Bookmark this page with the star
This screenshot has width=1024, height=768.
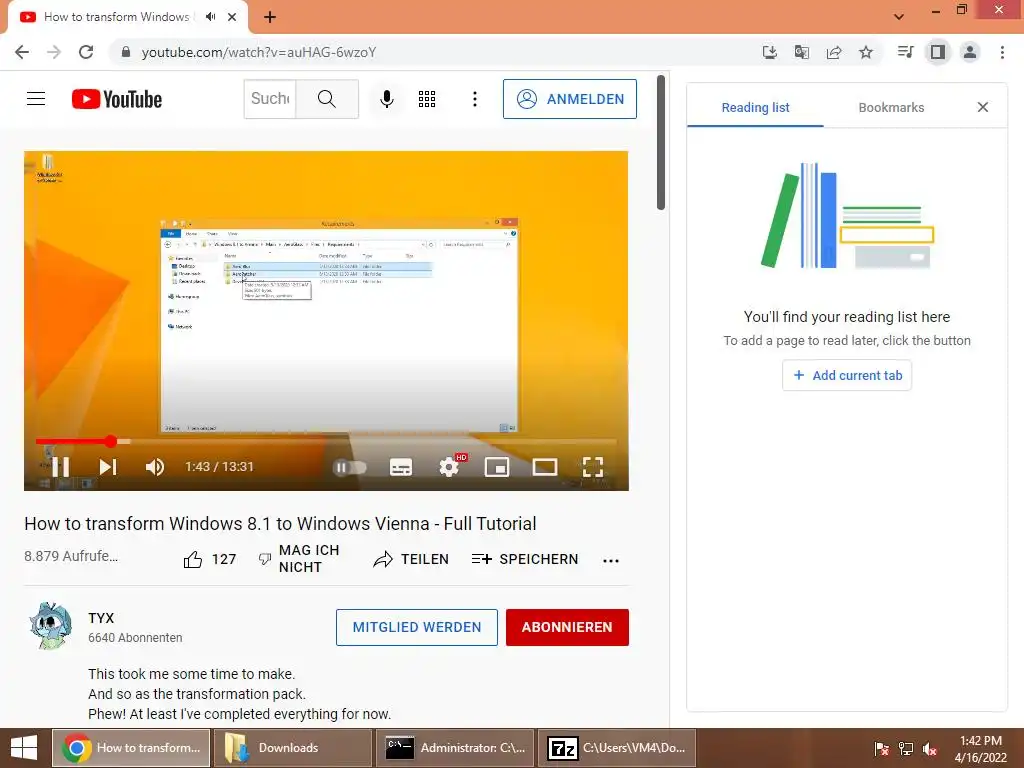[866, 52]
